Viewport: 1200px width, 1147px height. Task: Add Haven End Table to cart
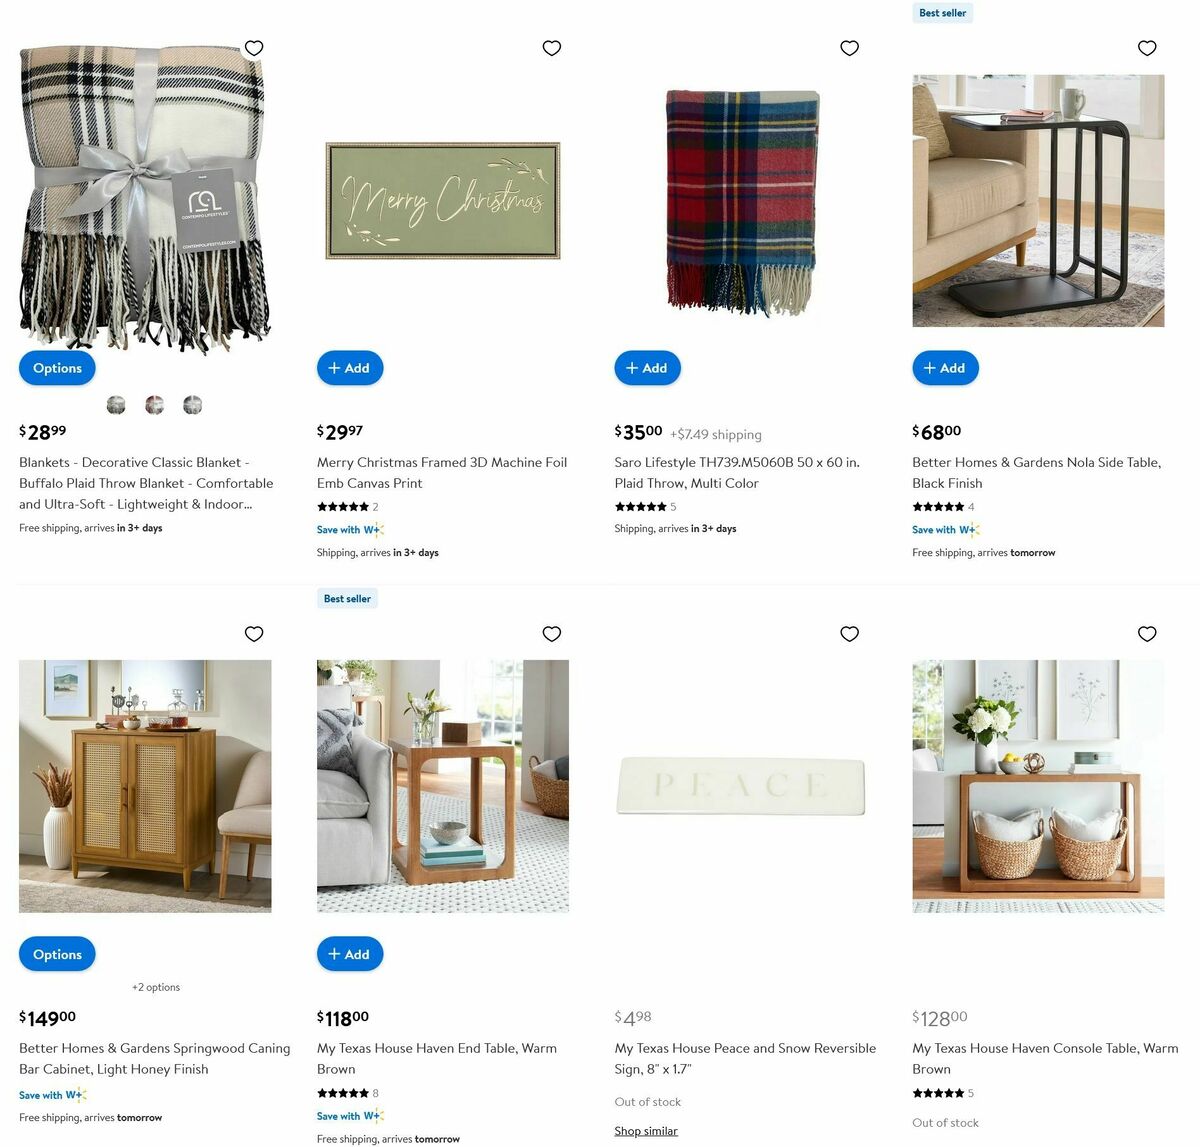350,954
